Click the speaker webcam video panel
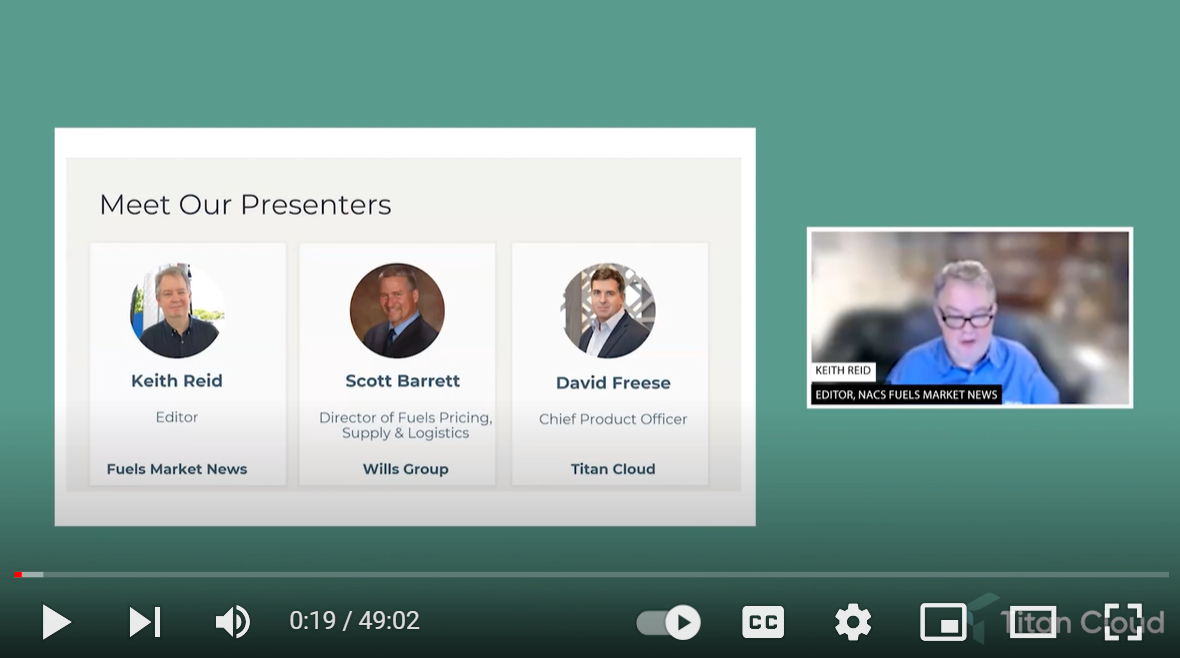This screenshot has width=1180, height=658. click(970, 318)
